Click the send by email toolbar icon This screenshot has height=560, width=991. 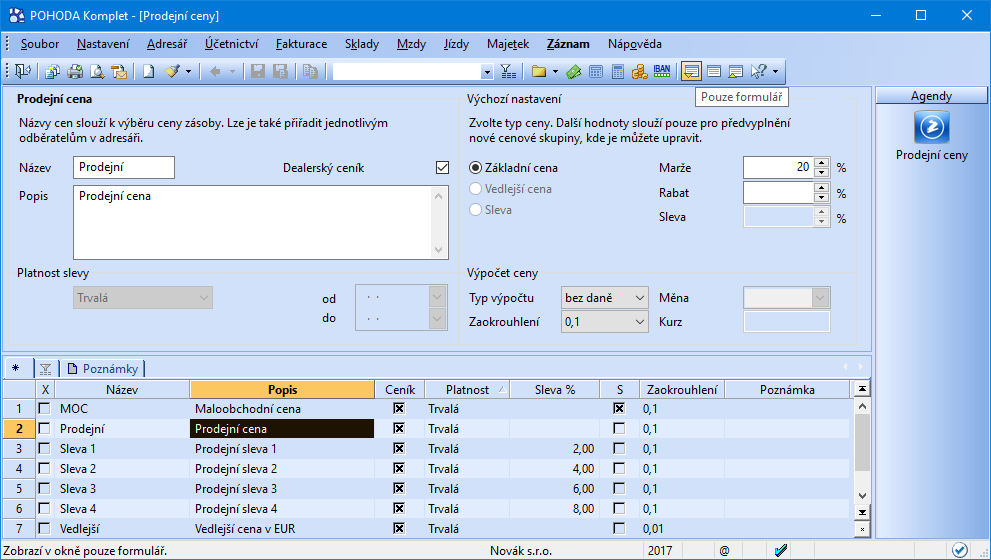pos(119,71)
